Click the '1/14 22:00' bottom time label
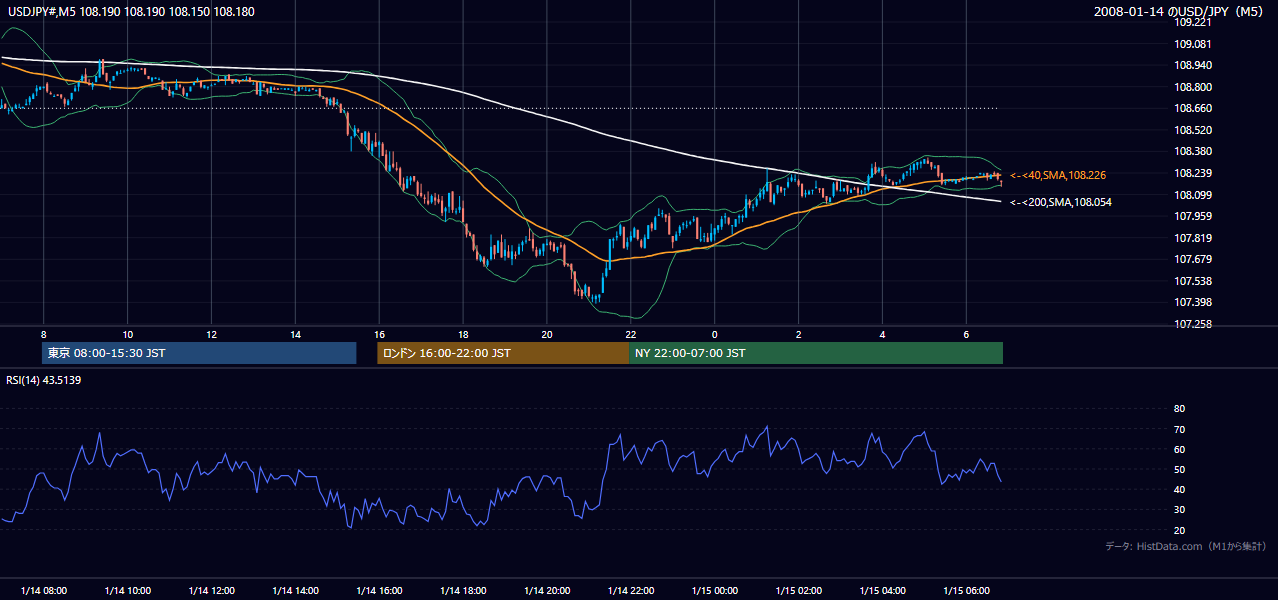This screenshot has width=1278, height=600. (x=630, y=591)
